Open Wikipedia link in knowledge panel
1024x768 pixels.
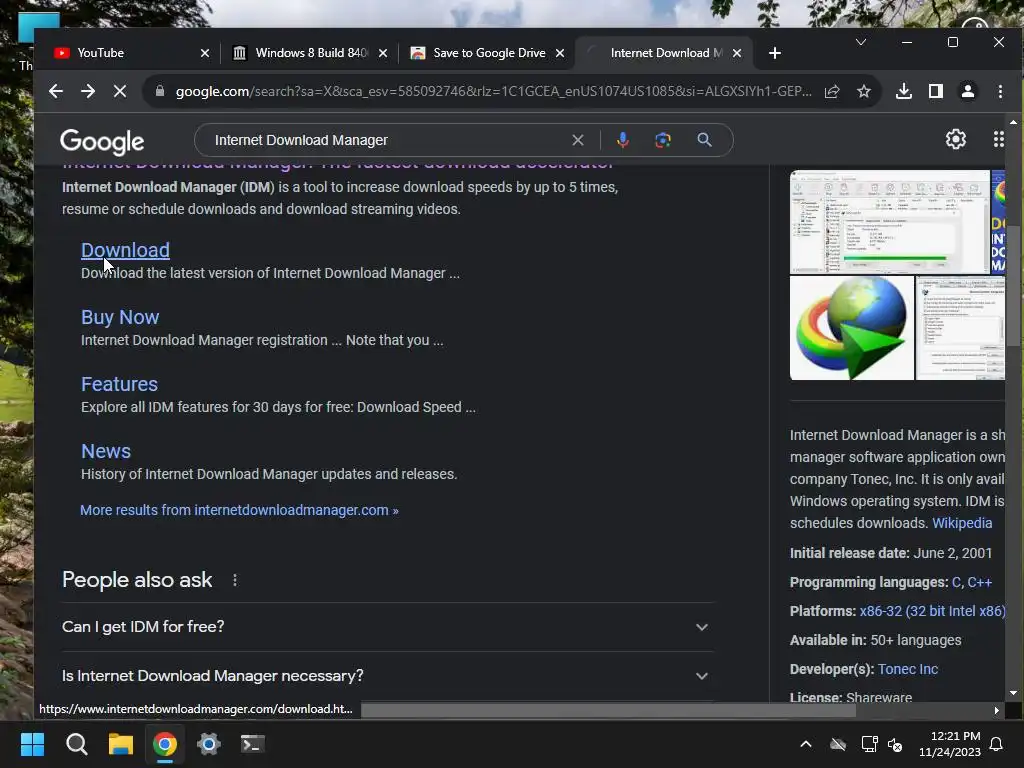pyautogui.click(x=962, y=523)
